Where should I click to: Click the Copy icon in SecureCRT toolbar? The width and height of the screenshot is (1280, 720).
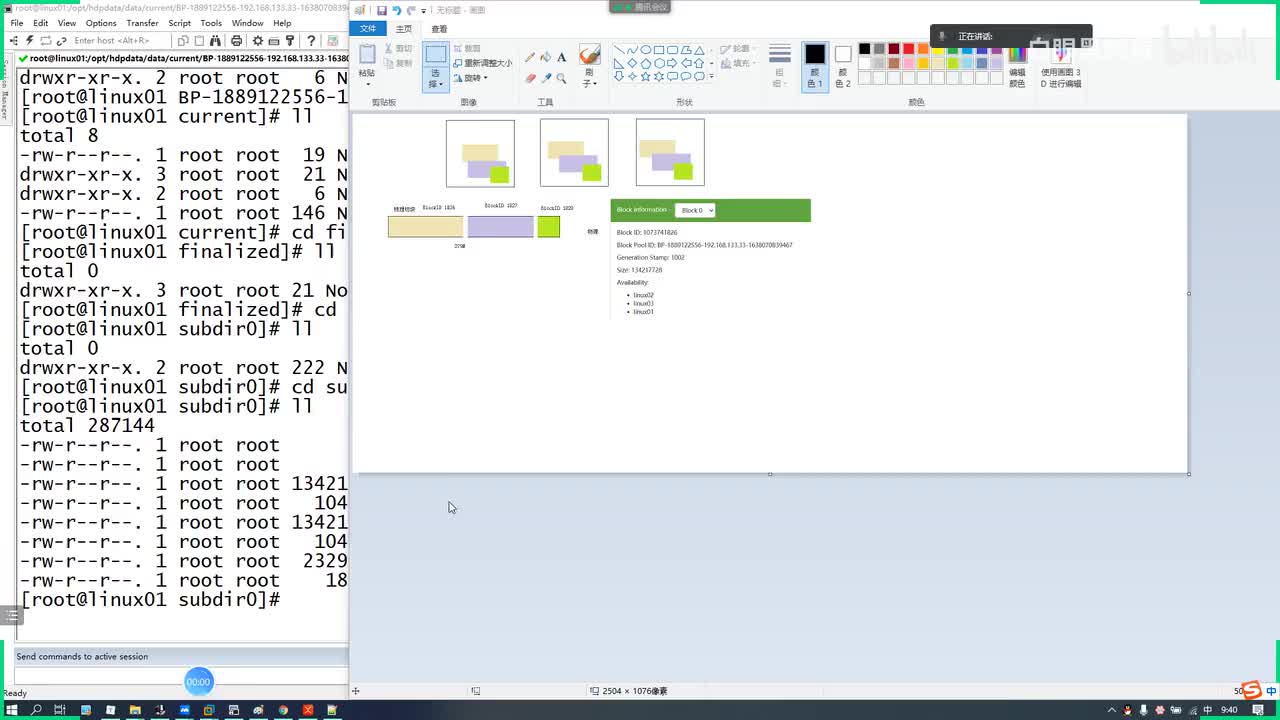[183, 41]
